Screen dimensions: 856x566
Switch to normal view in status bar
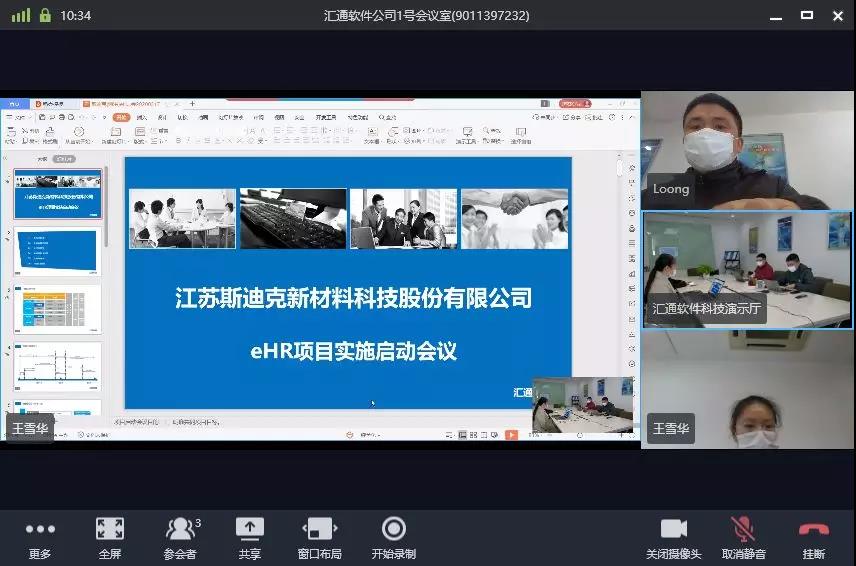tap(462, 435)
